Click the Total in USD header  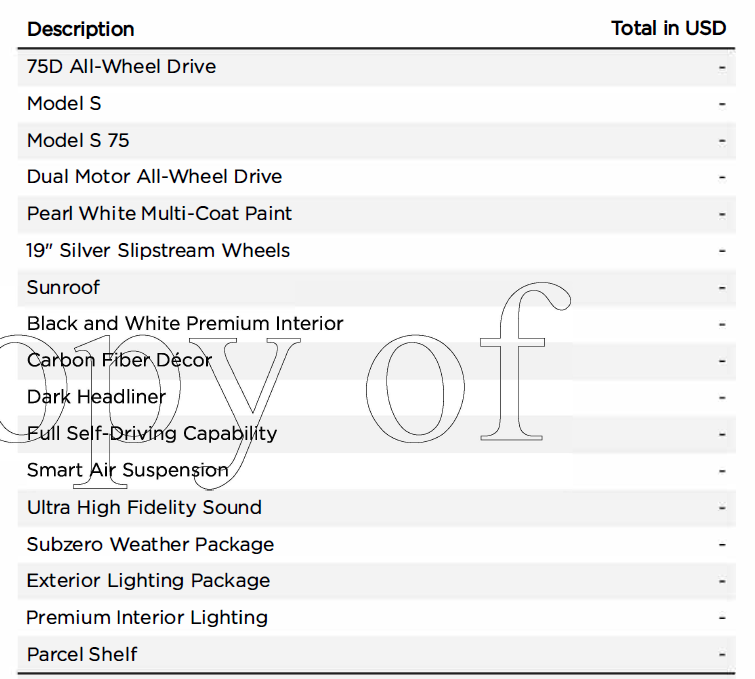coord(668,28)
